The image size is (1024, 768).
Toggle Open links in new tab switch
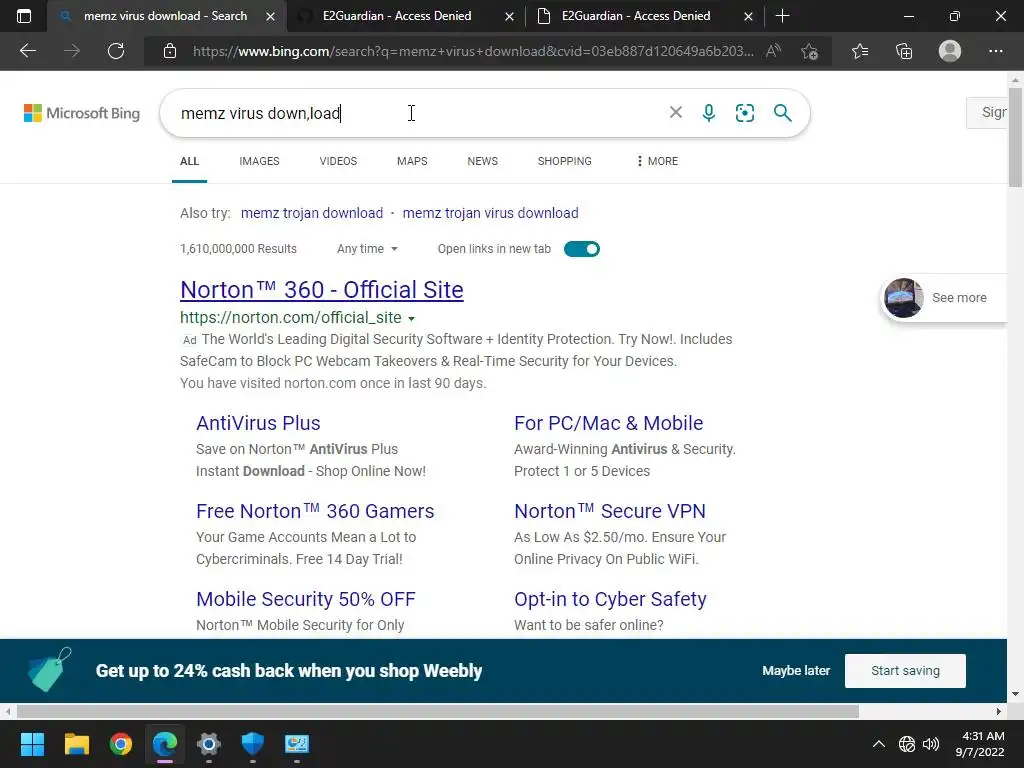[582, 249]
